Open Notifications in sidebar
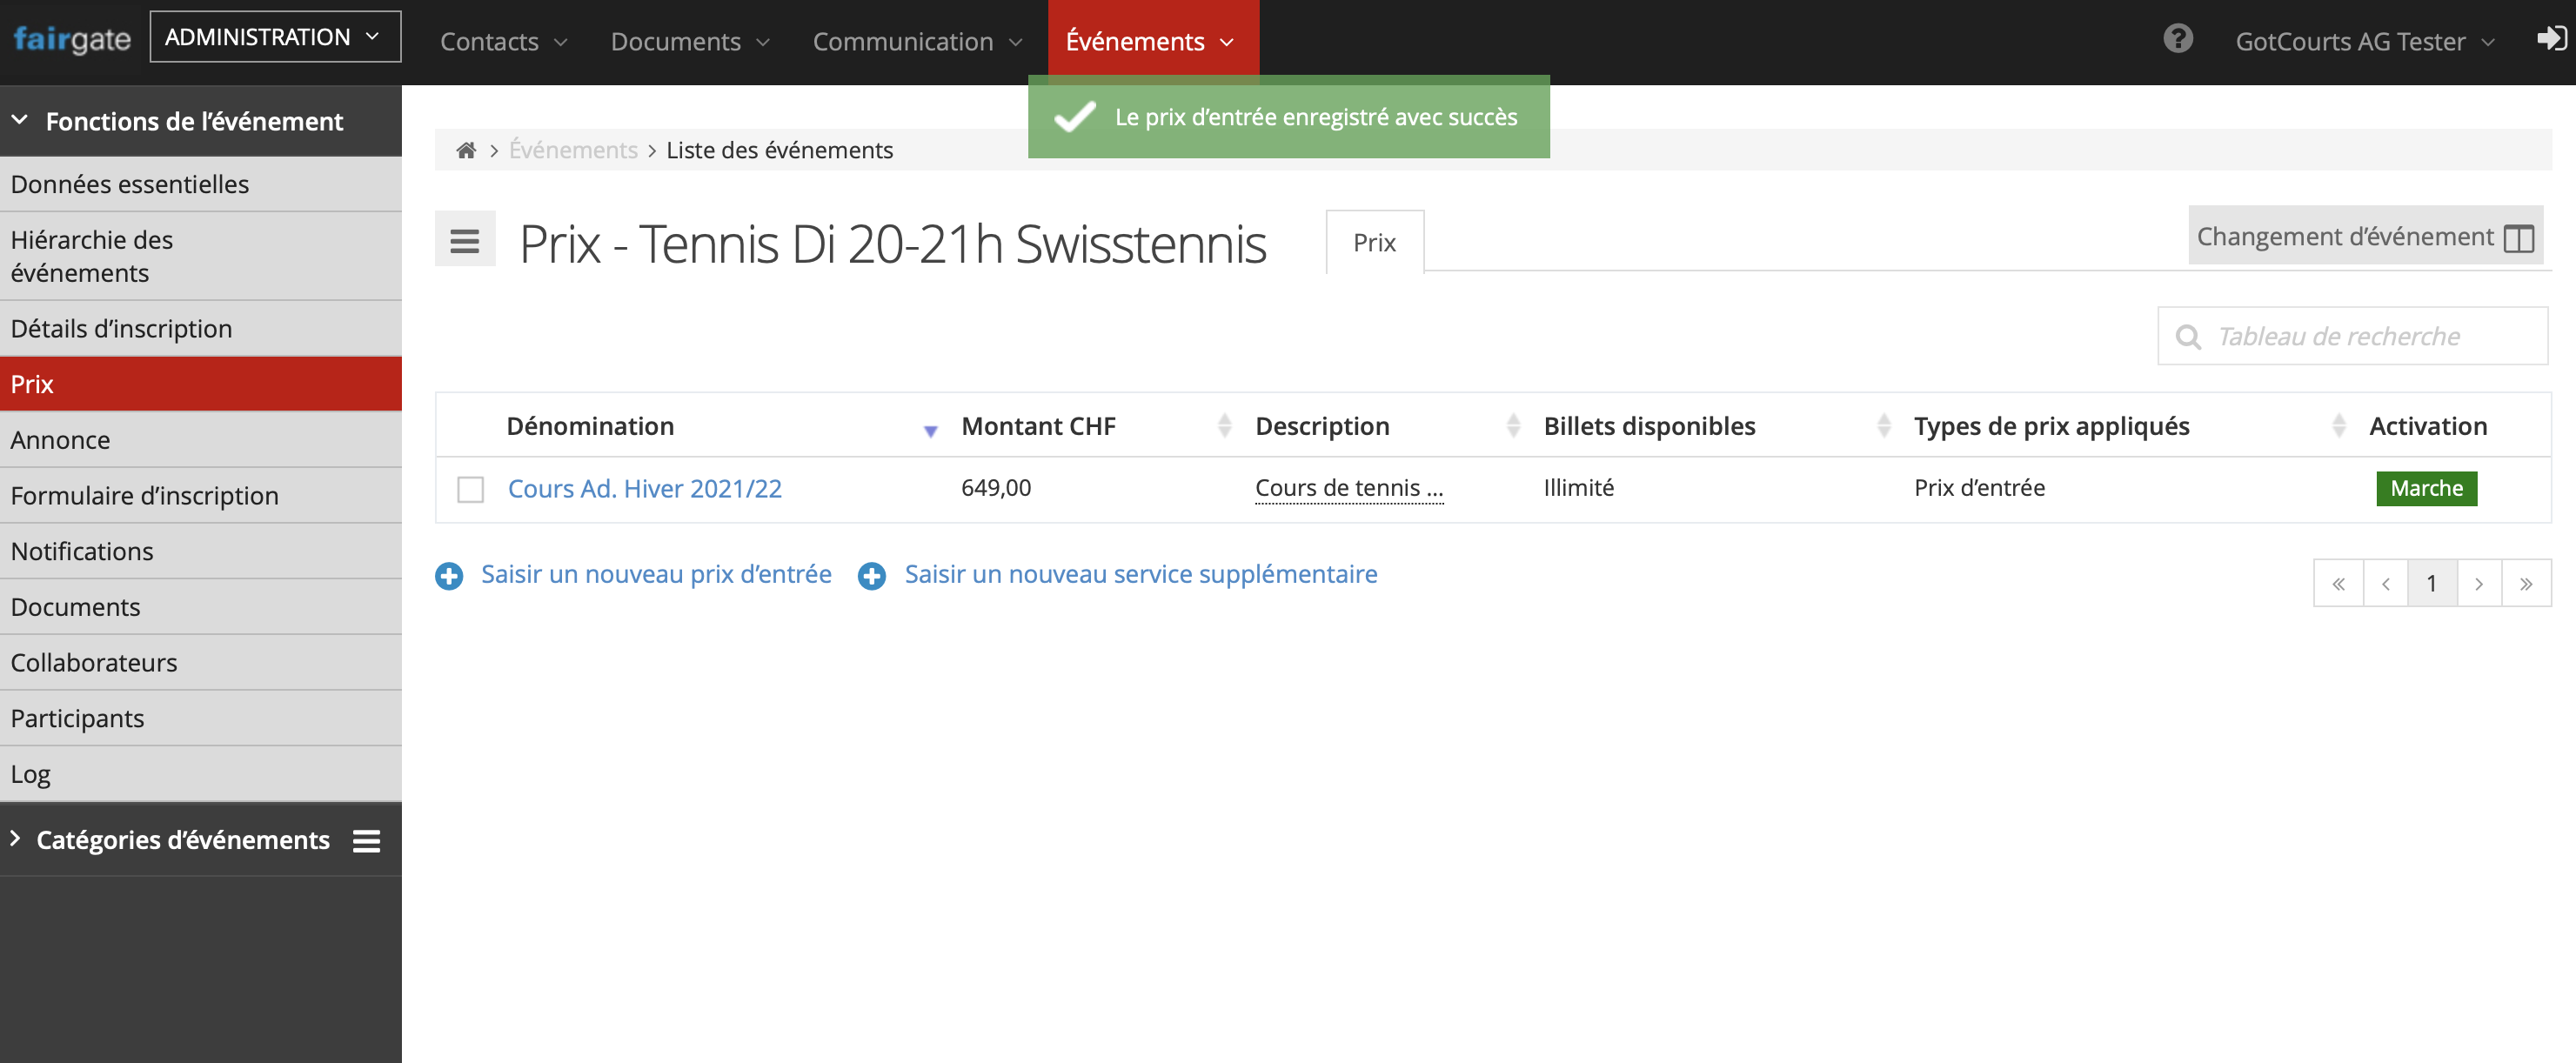2576x1063 pixels. [x=201, y=551]
